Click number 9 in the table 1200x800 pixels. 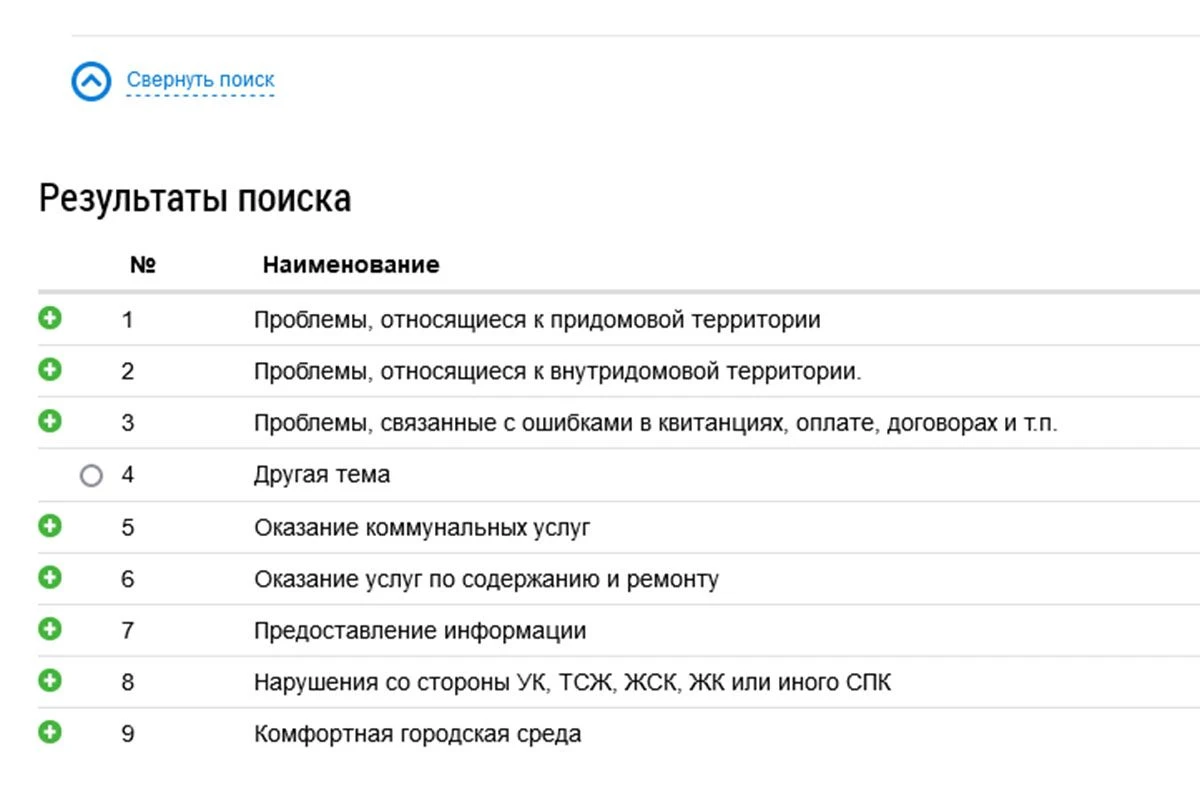128,734
